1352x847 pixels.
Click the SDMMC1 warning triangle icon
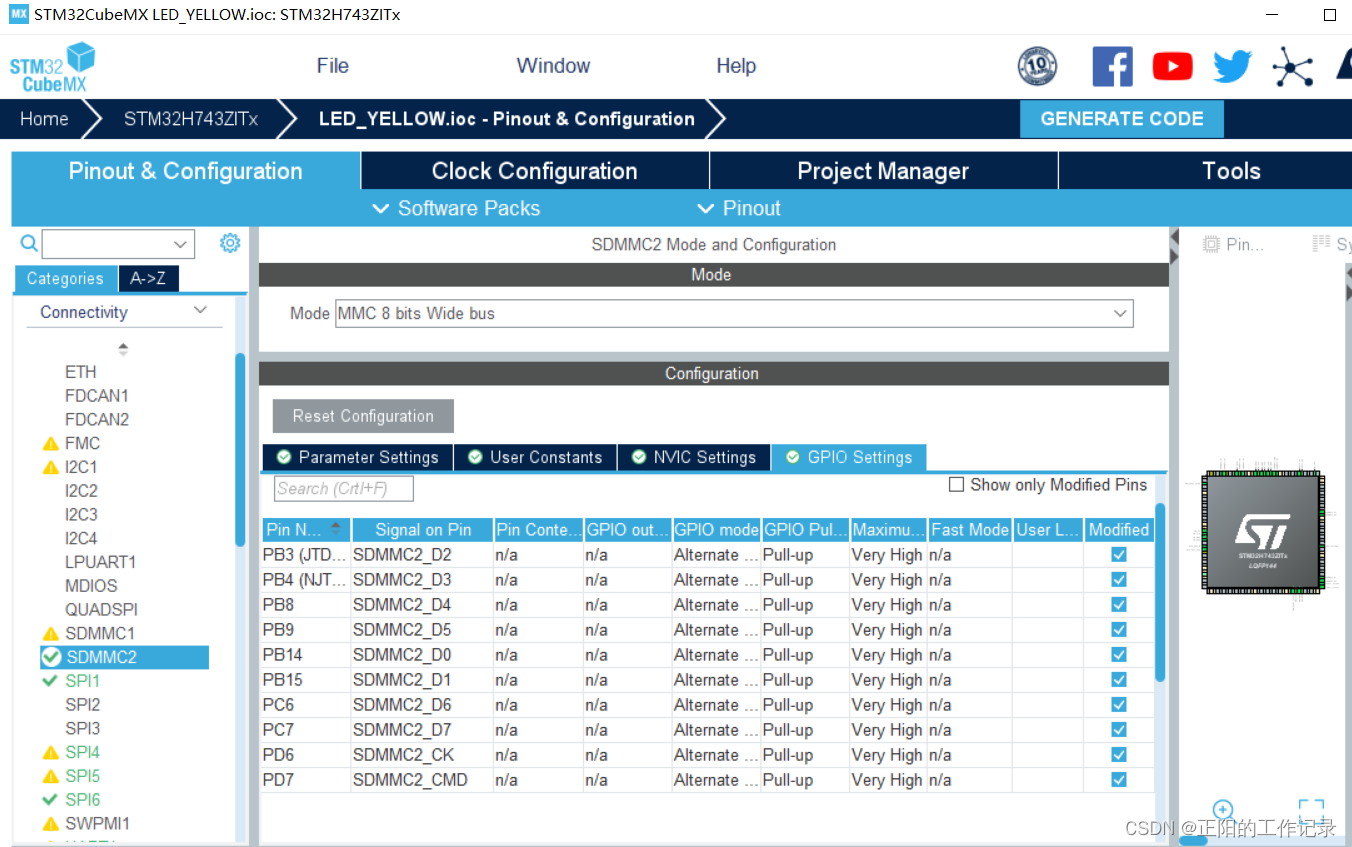51,634
